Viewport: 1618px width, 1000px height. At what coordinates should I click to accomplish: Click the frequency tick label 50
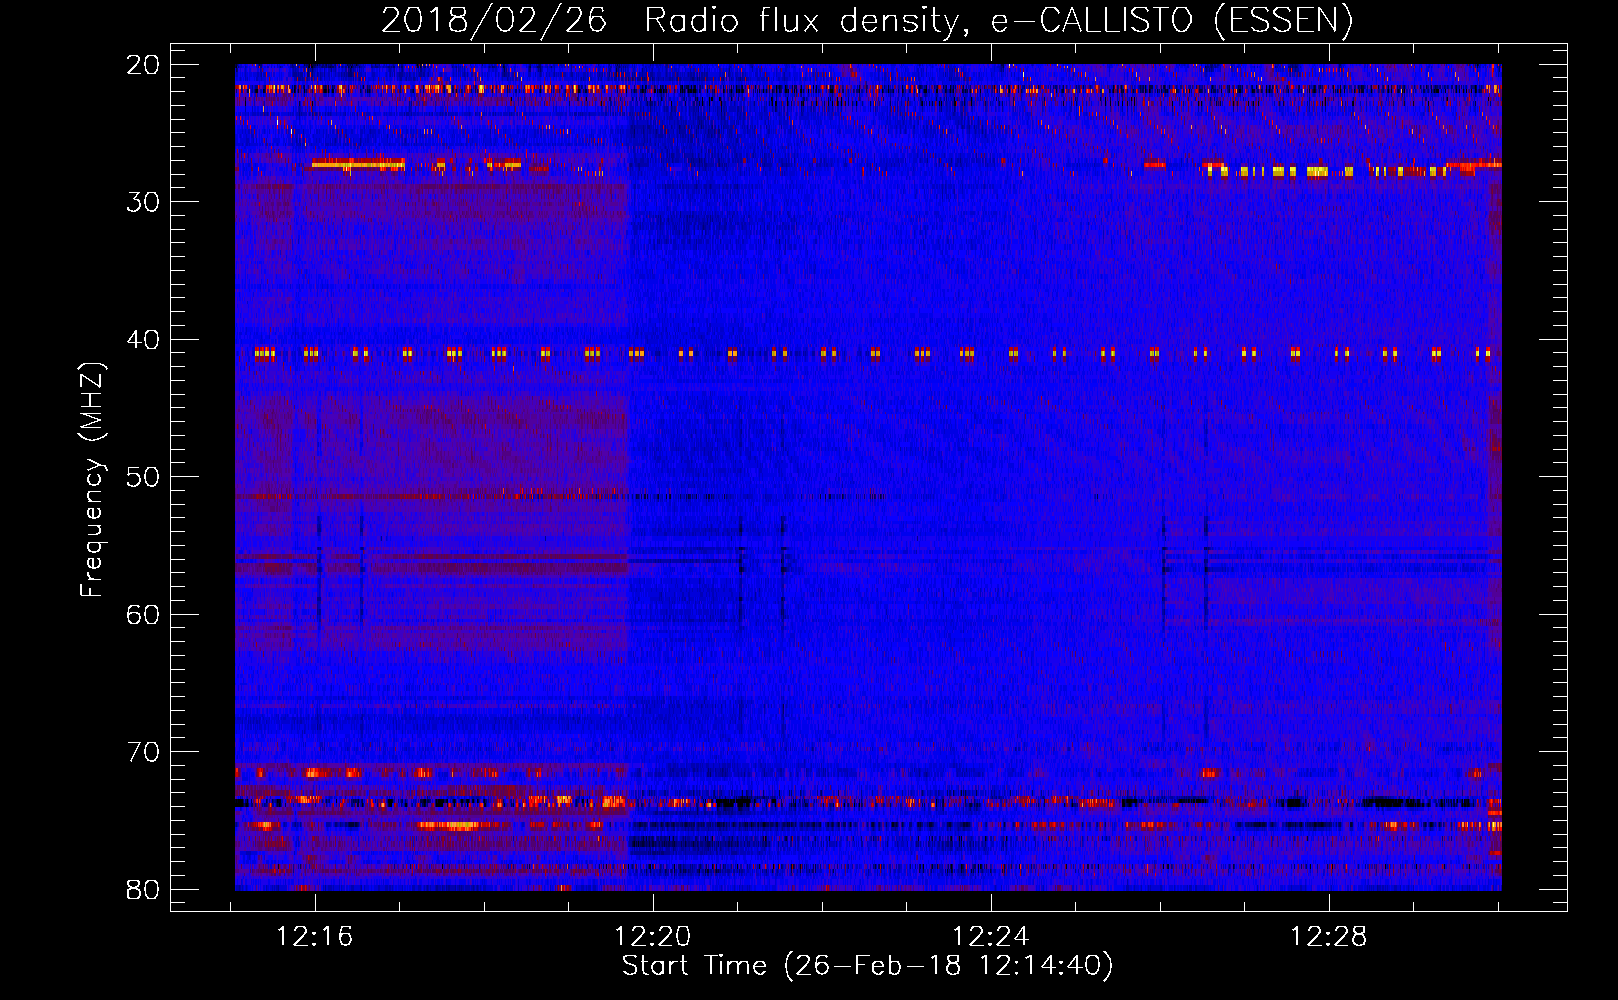coord(143,477)
